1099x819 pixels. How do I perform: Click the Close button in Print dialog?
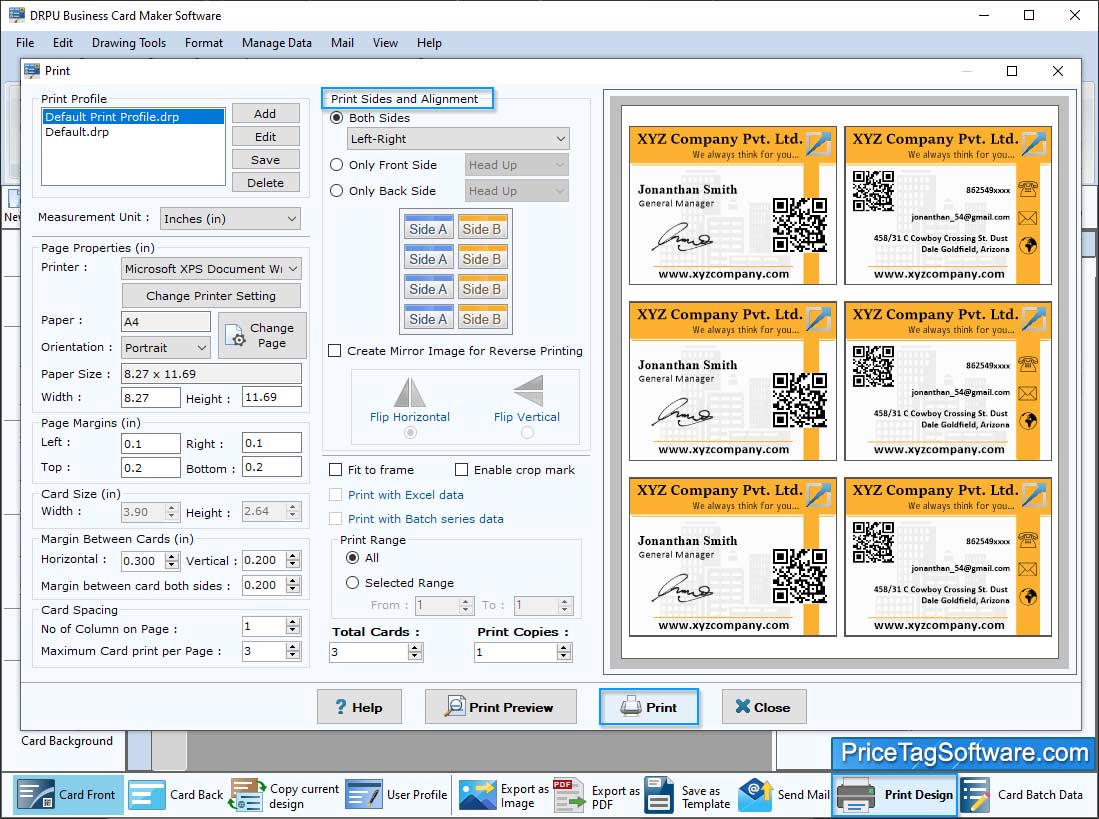(x=764, y=707)
